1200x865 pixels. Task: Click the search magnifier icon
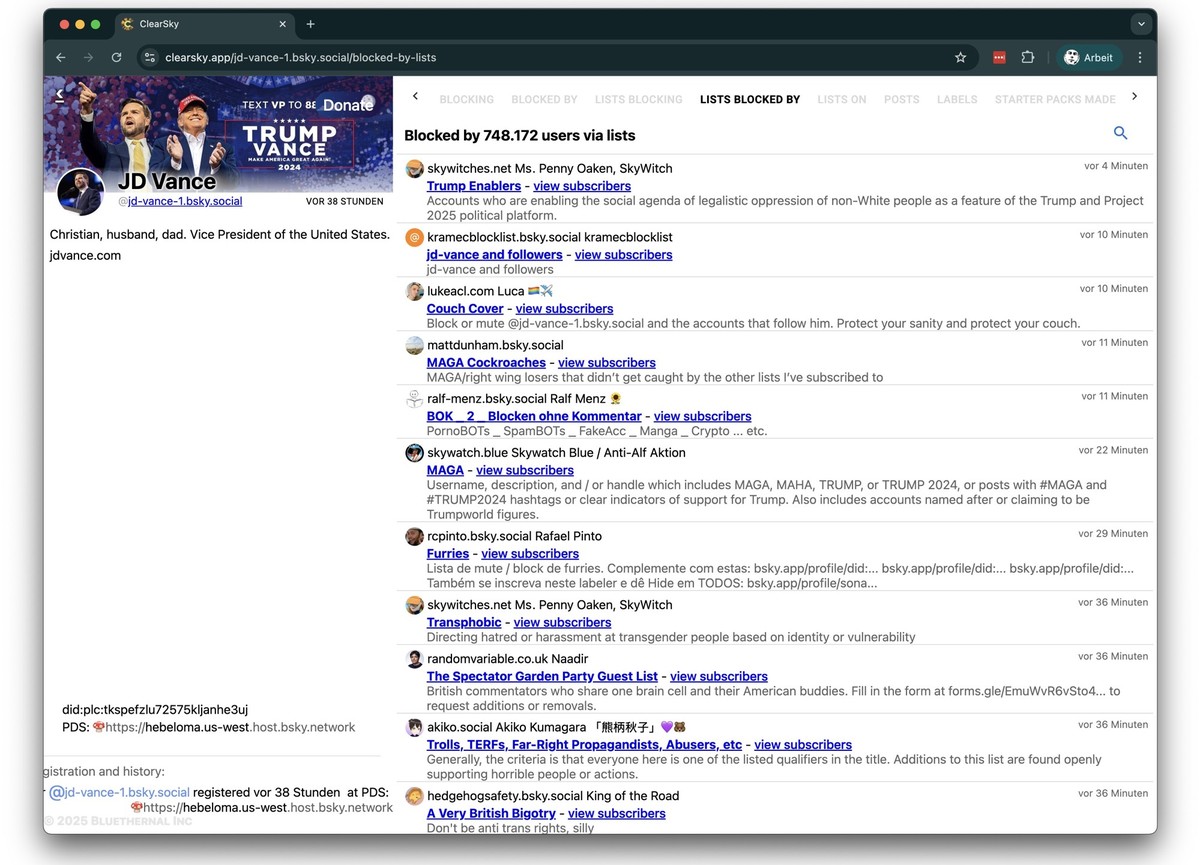click(1120, 133)
